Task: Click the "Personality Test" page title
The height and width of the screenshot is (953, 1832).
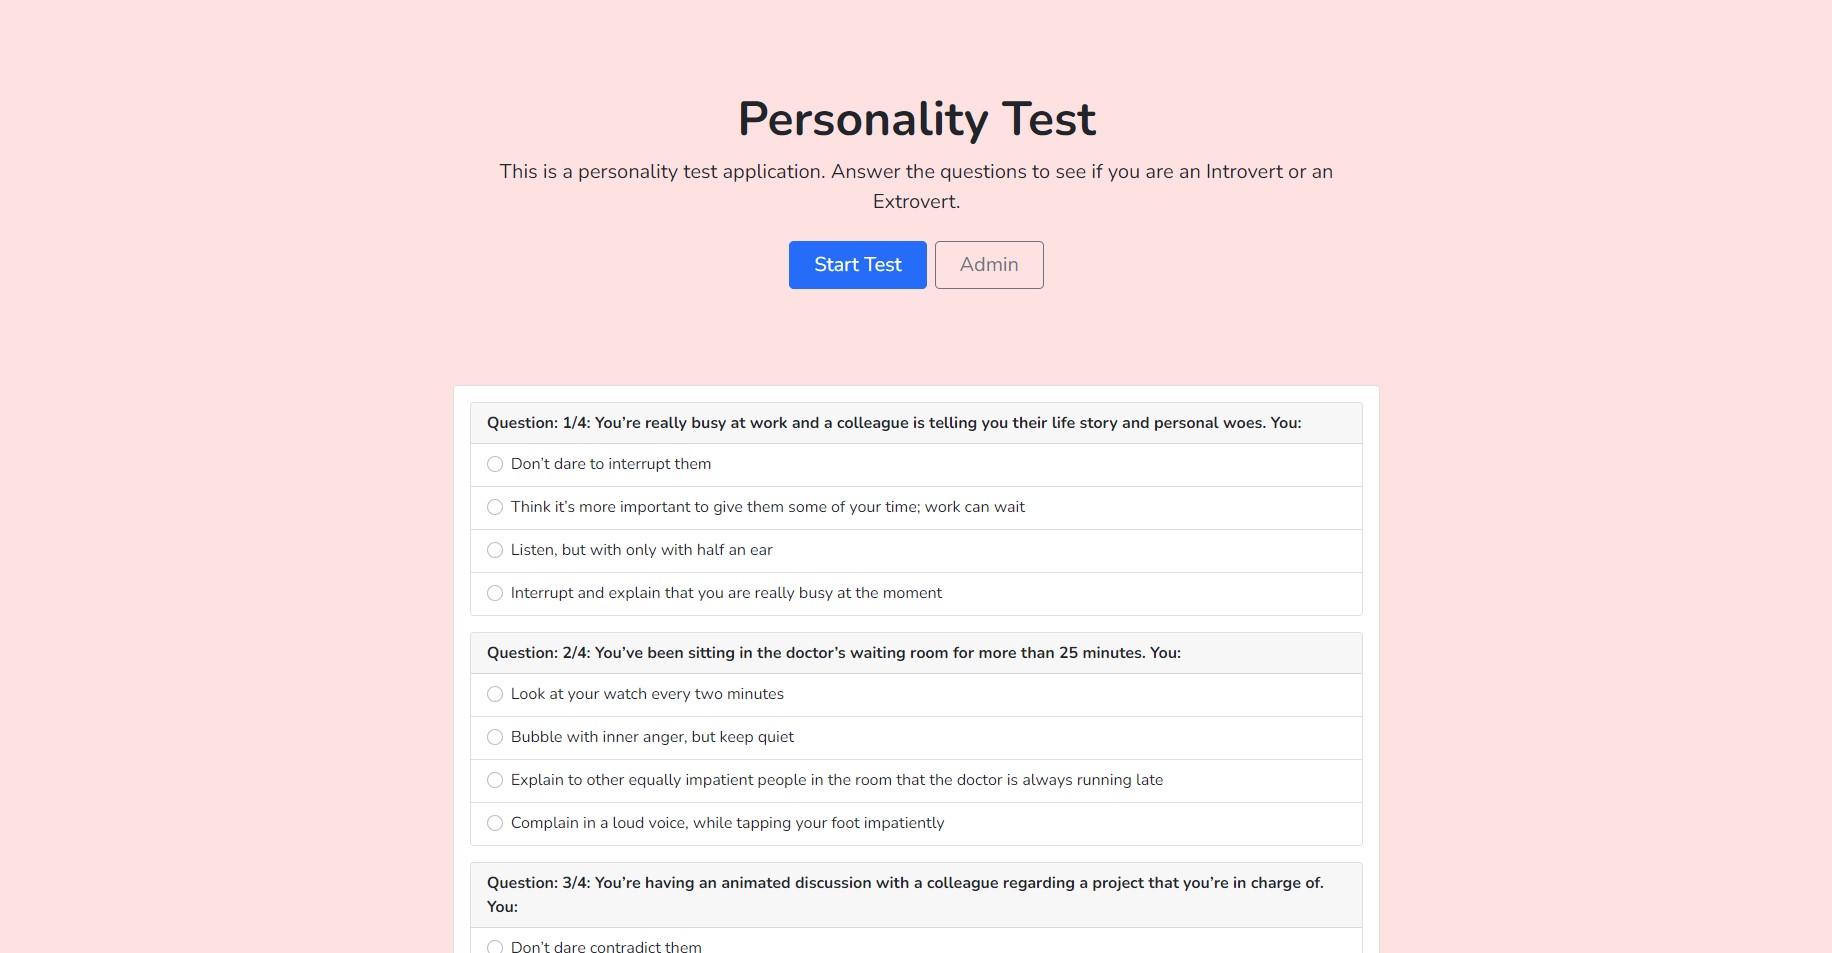Action: (x=916, y=118)
